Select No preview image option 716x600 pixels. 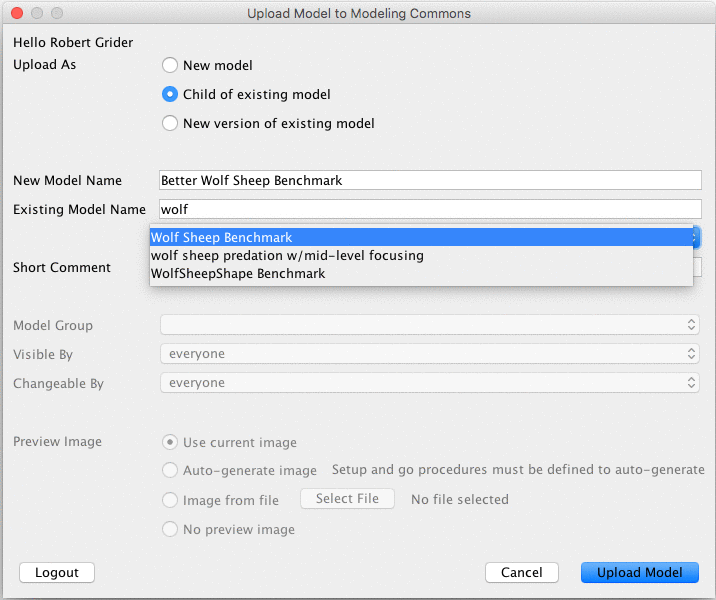(170, 529)
